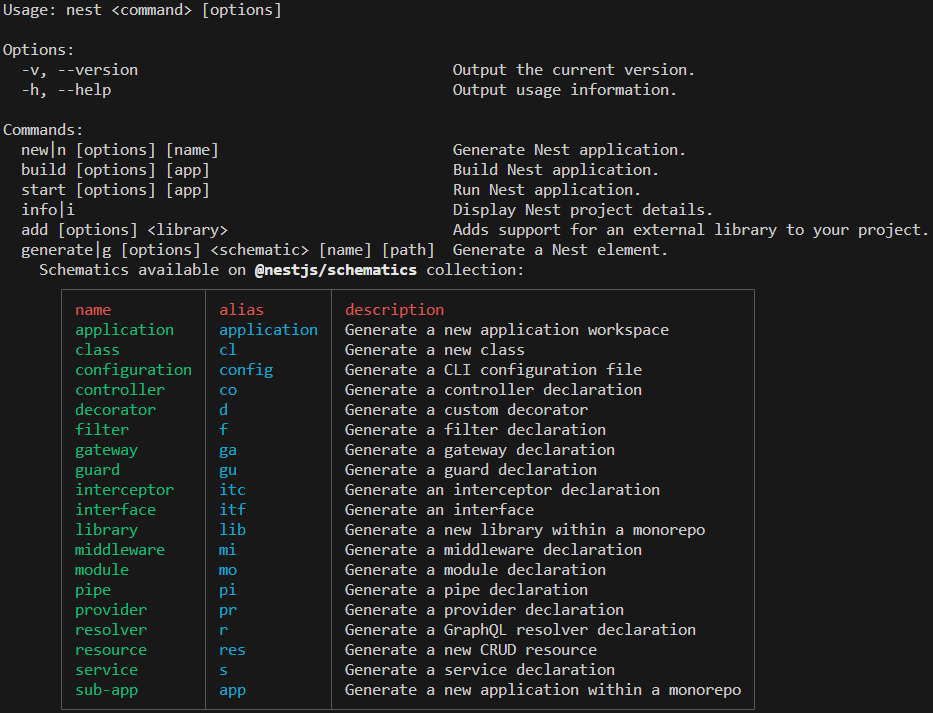This screenshot has width=933, height=713.
Task: Click the red 'alias' column header
Action: (241, 310)
